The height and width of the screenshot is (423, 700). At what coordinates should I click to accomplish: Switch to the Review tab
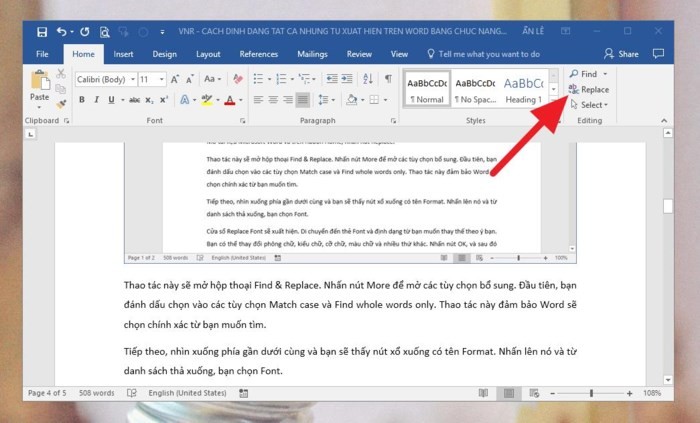click(x=359, y=54)
